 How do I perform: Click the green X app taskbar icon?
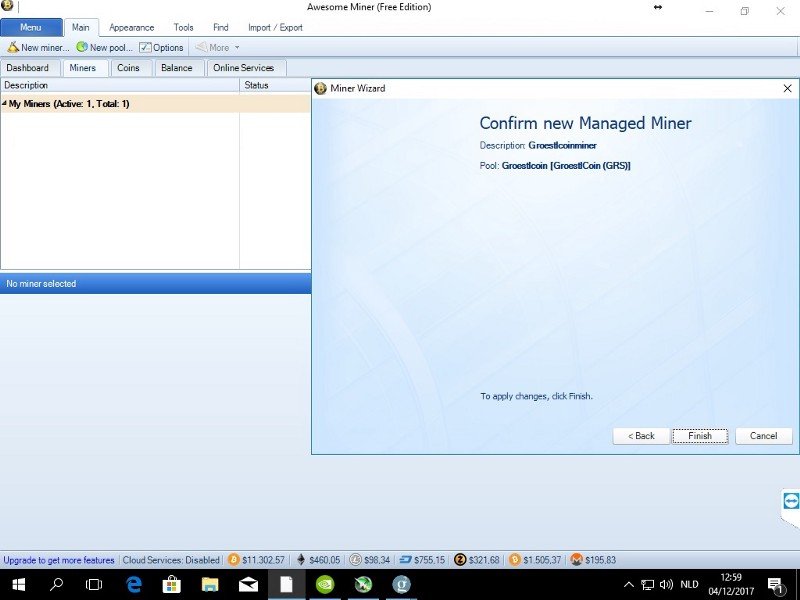point(363,584)
